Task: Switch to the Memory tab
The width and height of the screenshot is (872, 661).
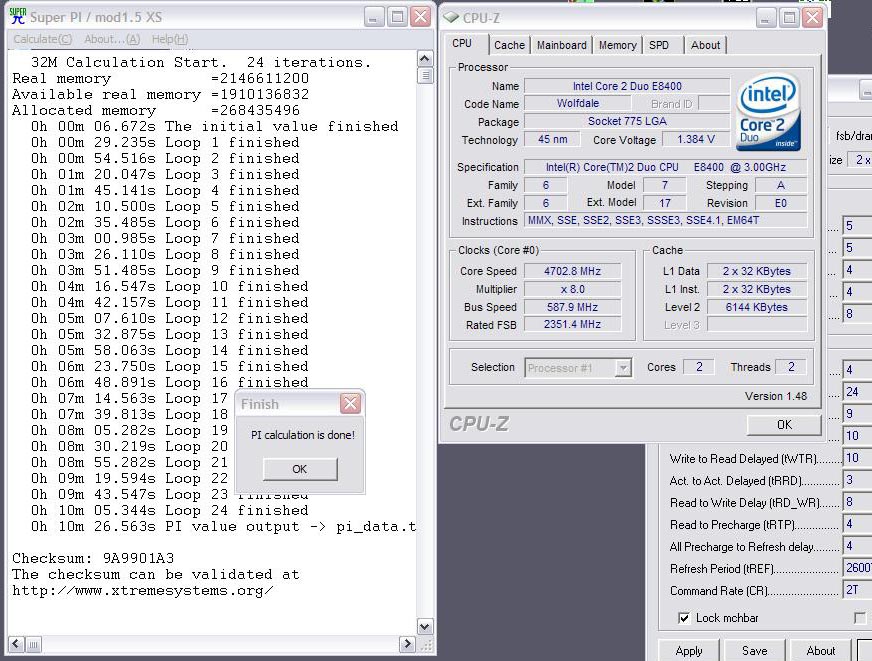Action: coord(618,45)
